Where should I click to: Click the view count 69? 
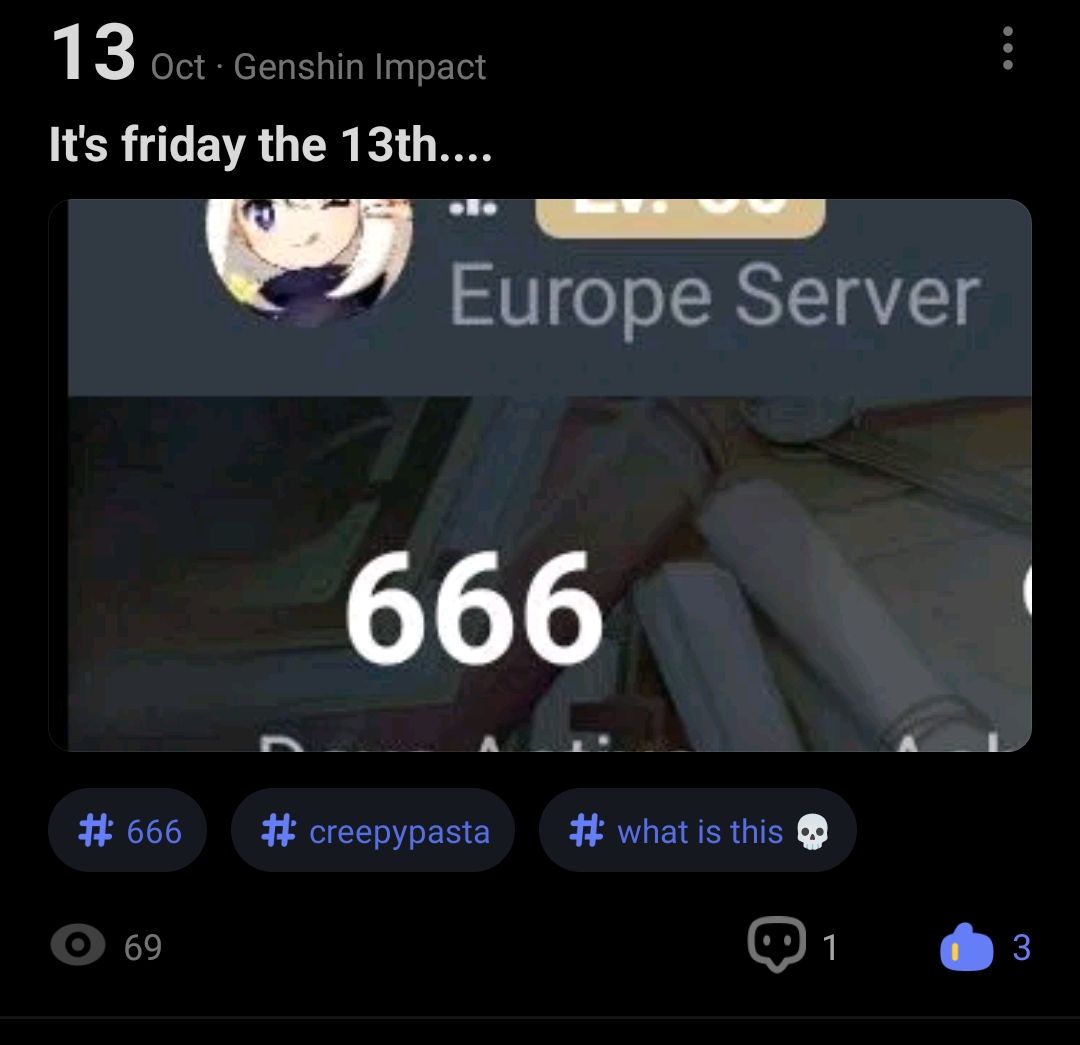tap(143, 947)
